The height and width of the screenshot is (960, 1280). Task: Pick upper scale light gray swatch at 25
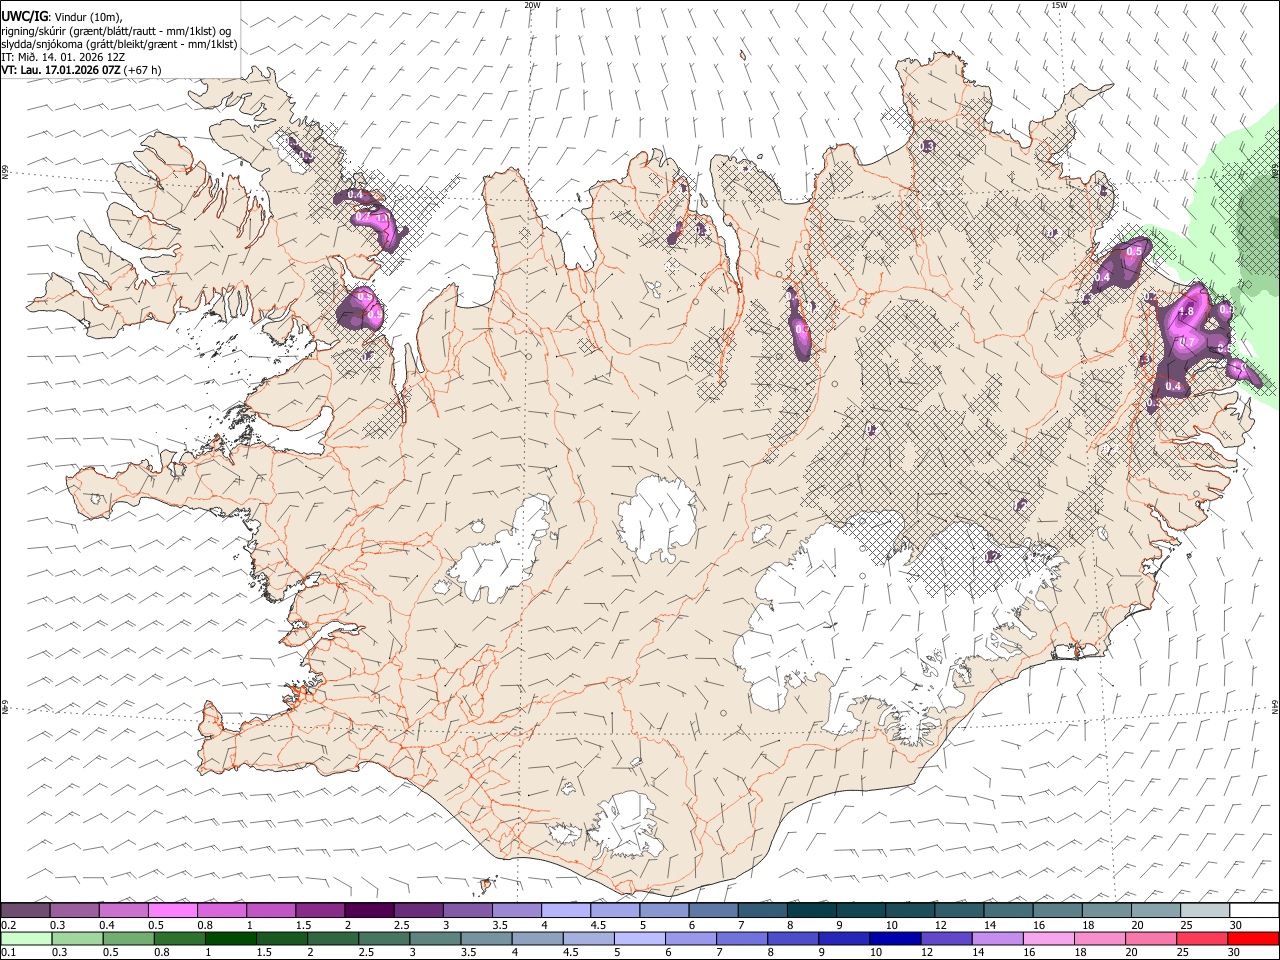pos(1205,910)
